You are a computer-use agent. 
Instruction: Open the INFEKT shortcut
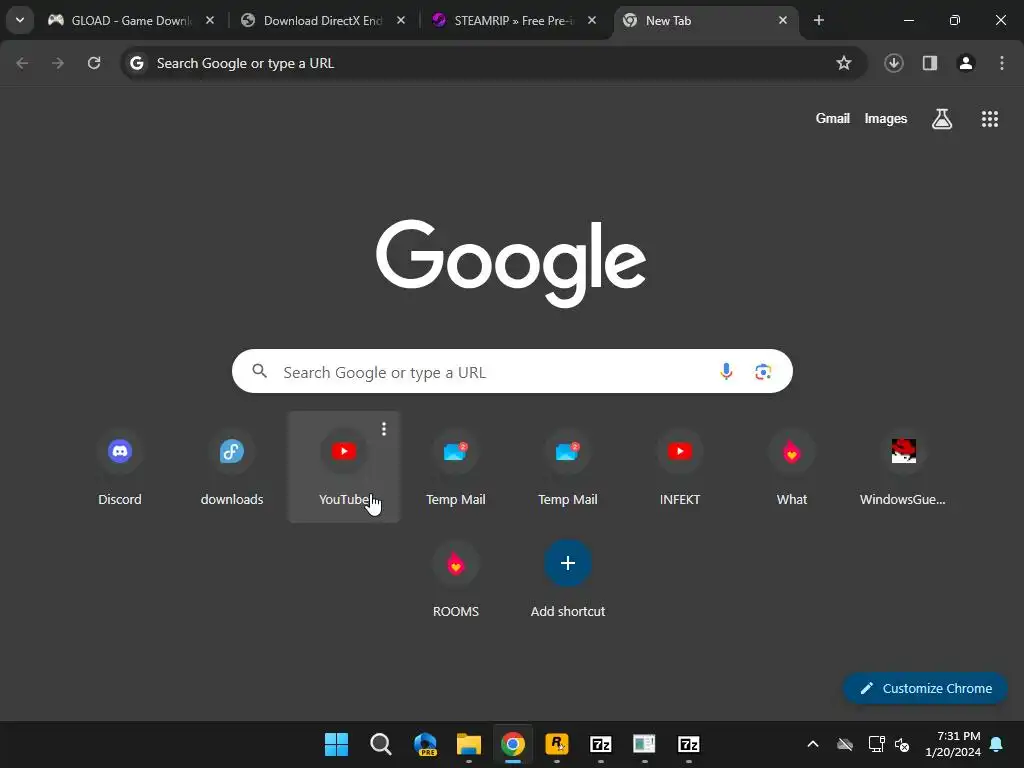click(x=680, y=467)
